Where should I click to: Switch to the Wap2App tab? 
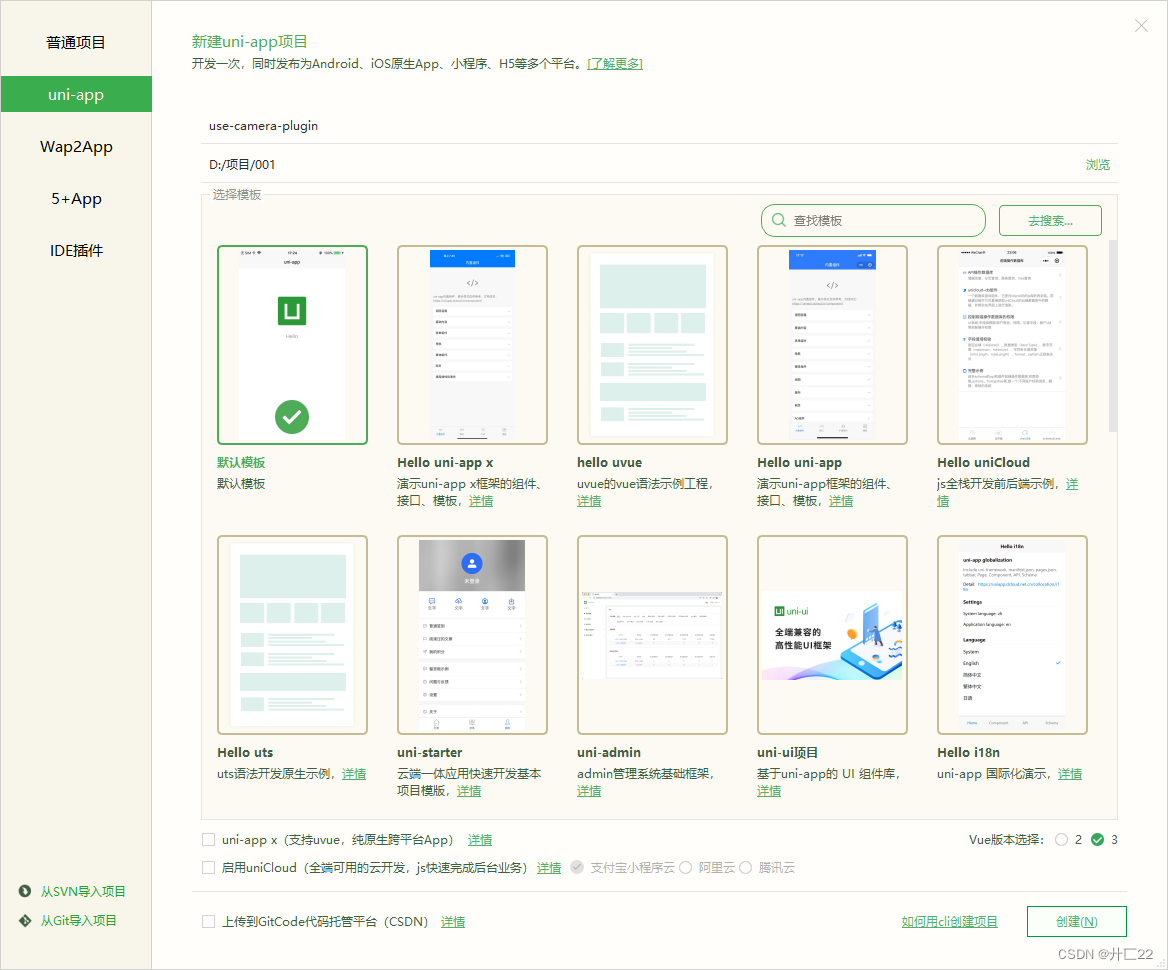pos(76,146)
